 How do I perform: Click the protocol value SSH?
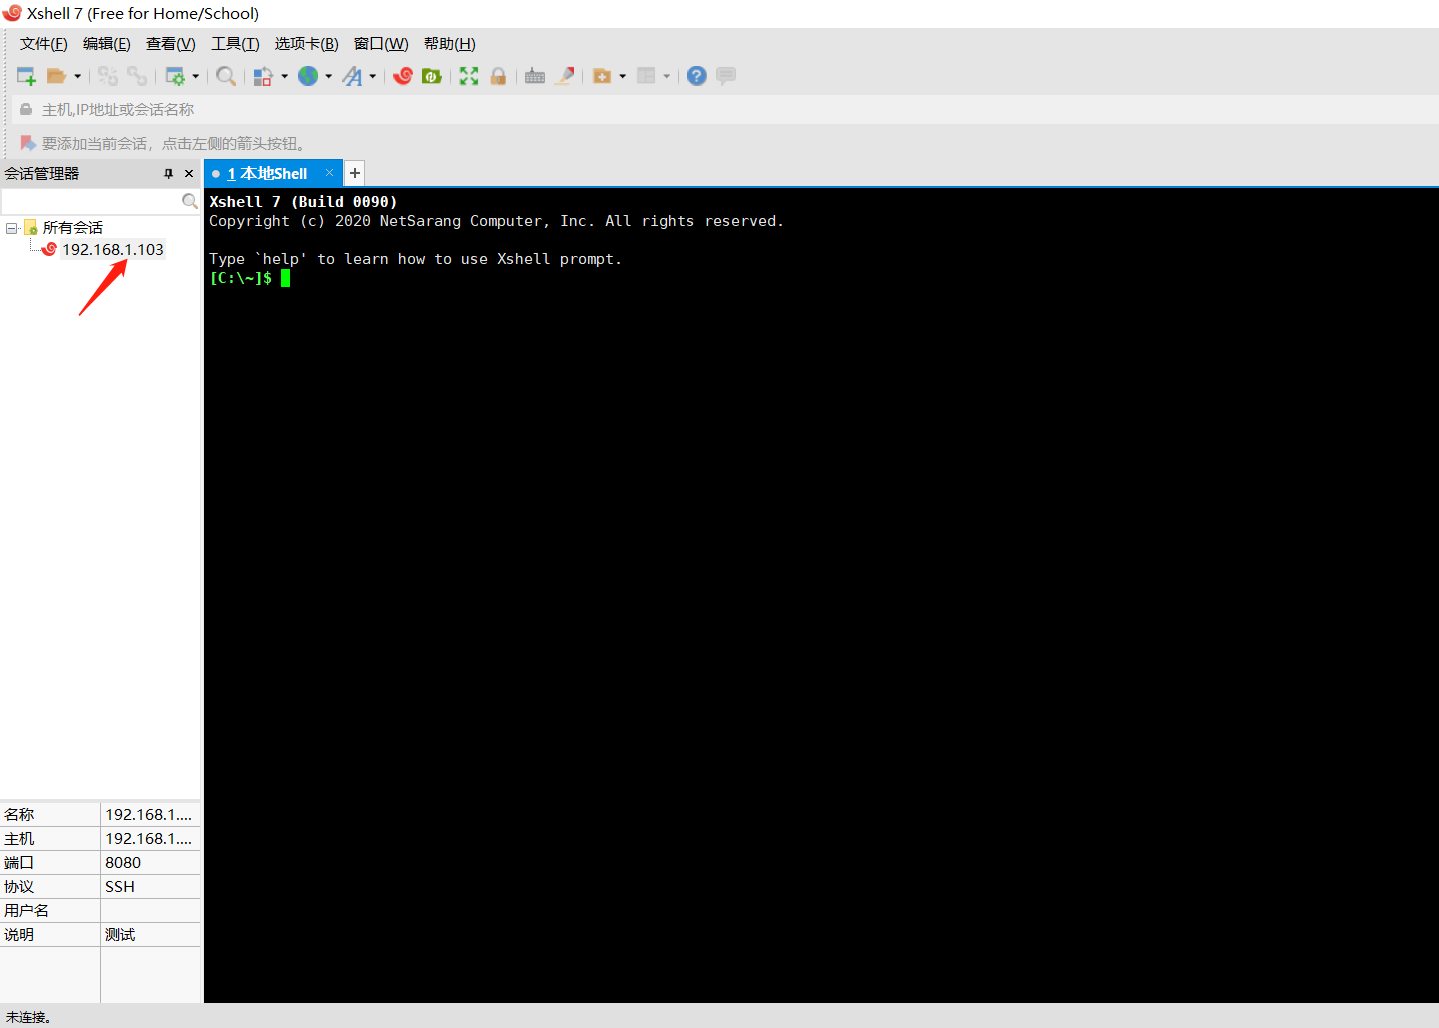coord(120,887)
